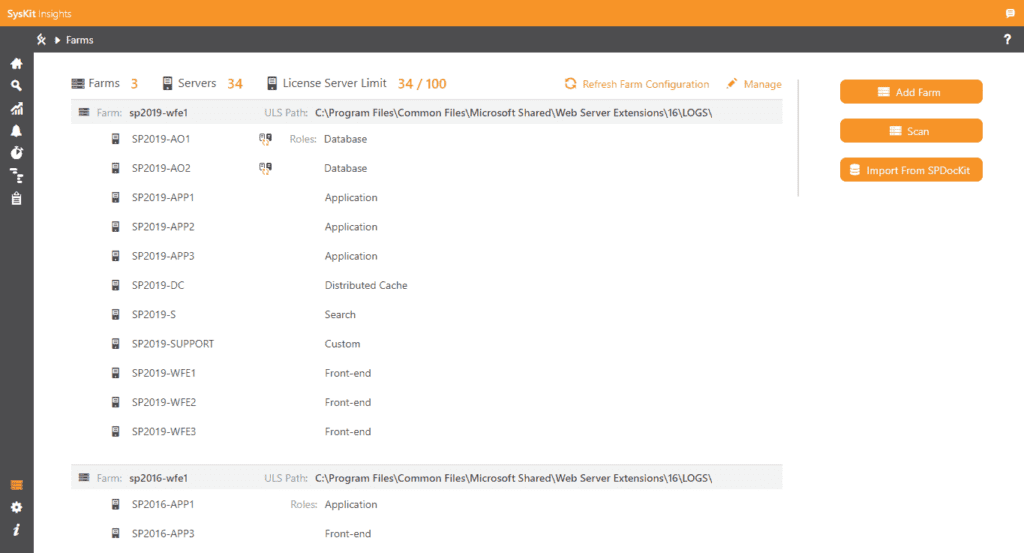The image size is (1024, 553).
Task: Open the Settings gear in sidebar
Action: pos(16,507)
